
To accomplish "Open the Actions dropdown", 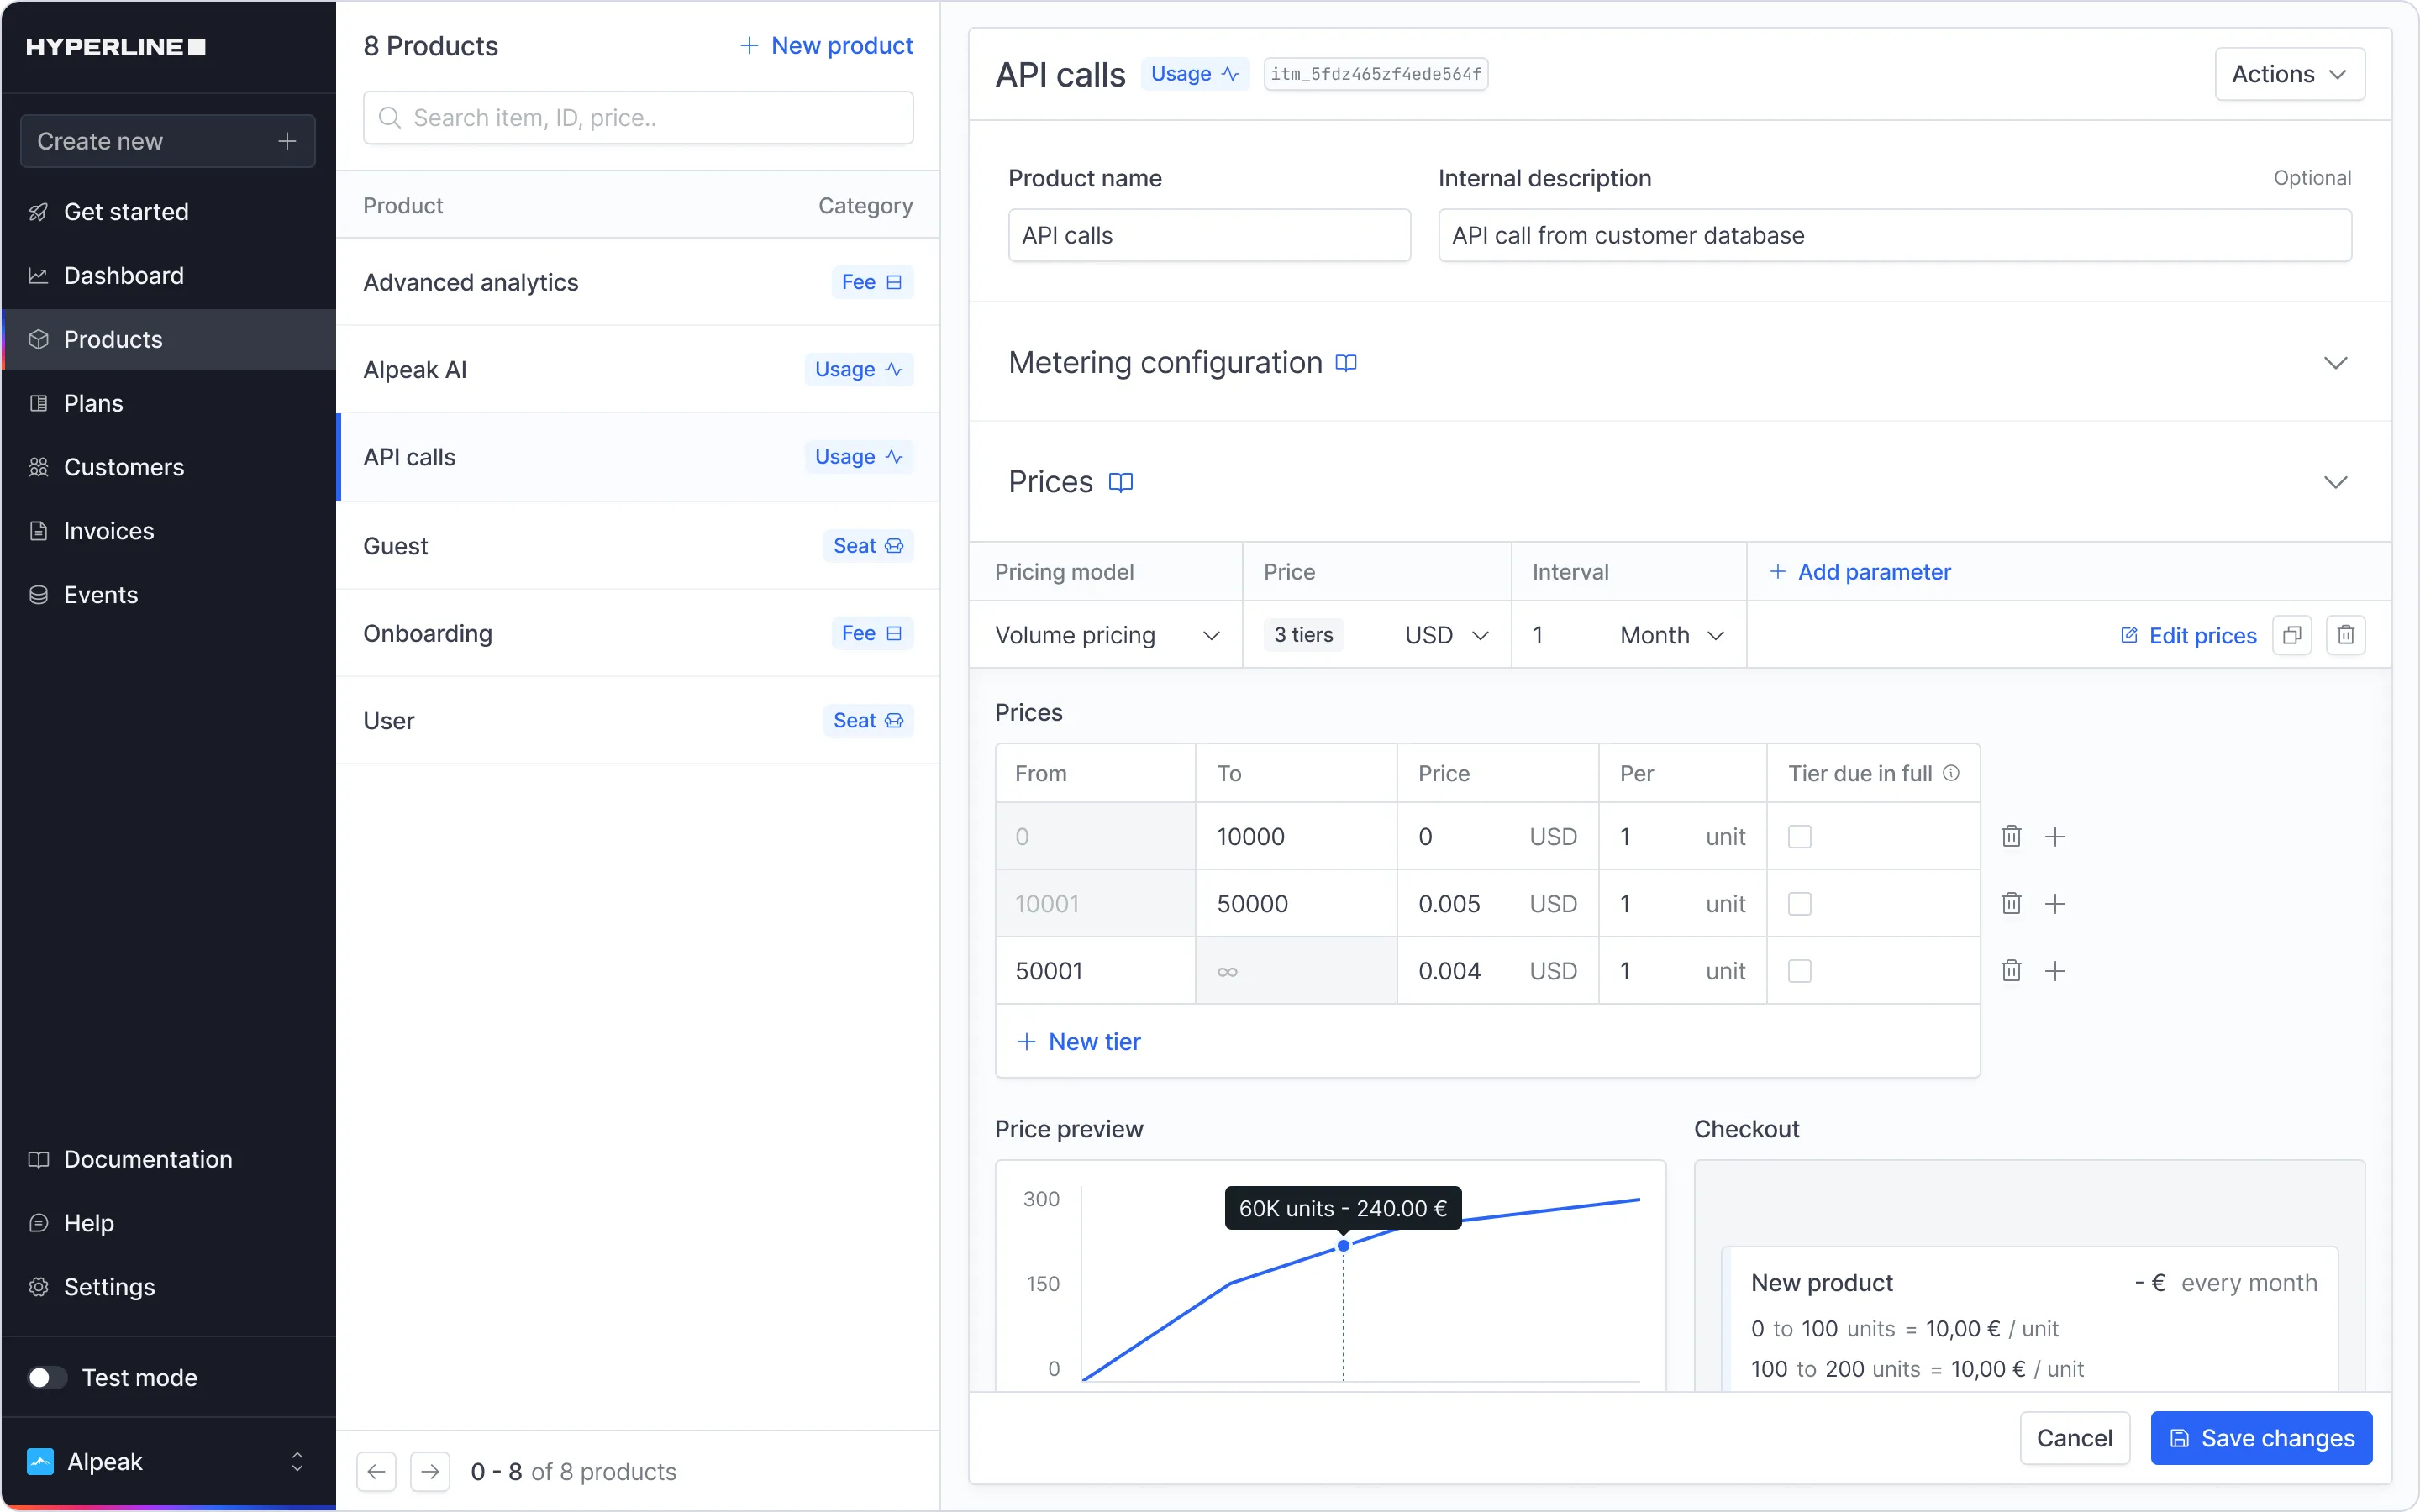I will (x=2289, y=73).
